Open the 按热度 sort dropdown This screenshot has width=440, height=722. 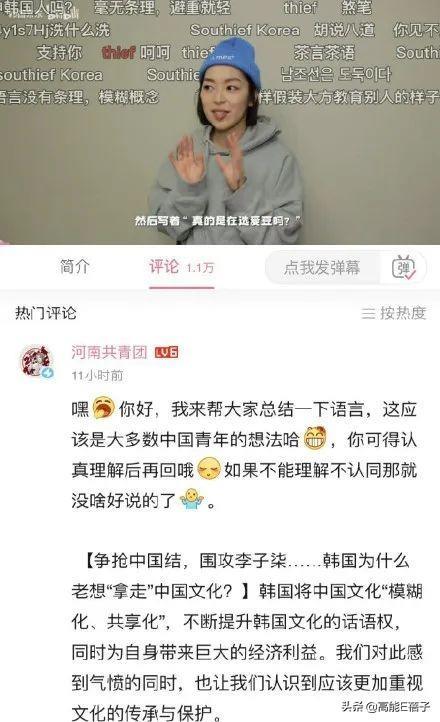[x=394, y=313]
